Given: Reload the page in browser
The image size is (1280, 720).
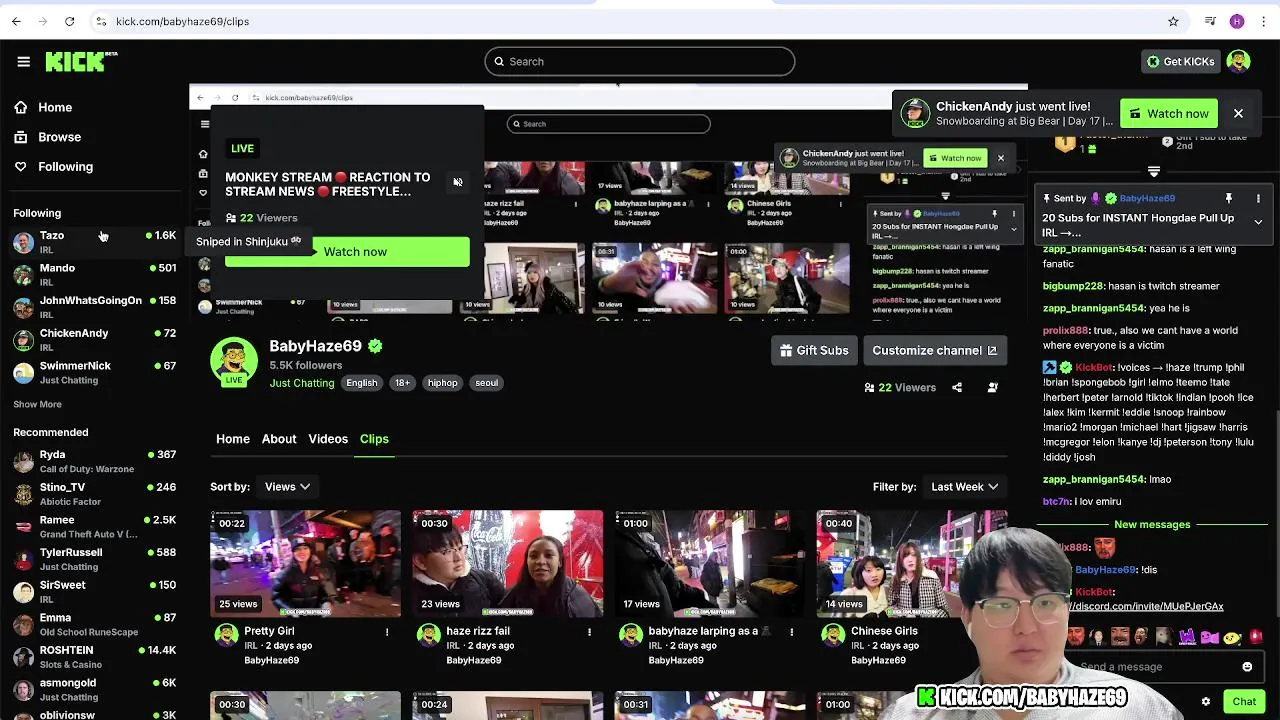Looking at the screenshot, I should click(69, 21).
